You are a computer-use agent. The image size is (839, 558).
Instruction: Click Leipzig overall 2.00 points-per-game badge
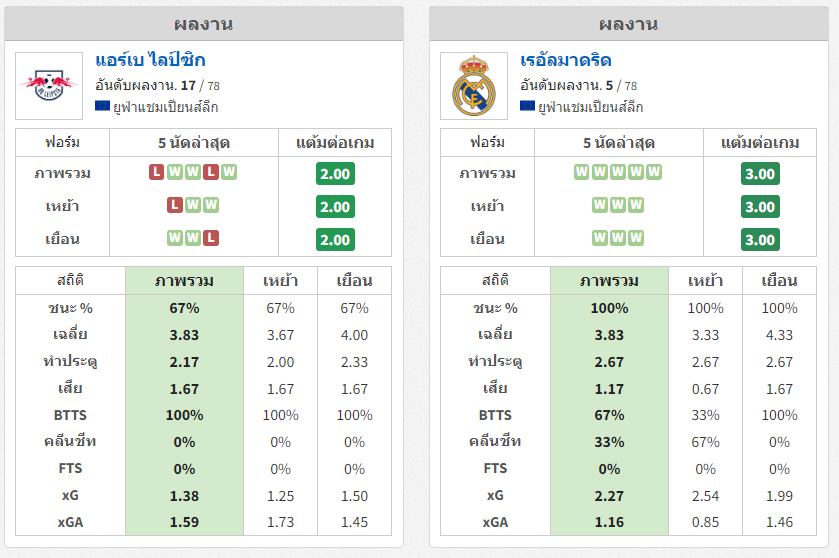335,173
